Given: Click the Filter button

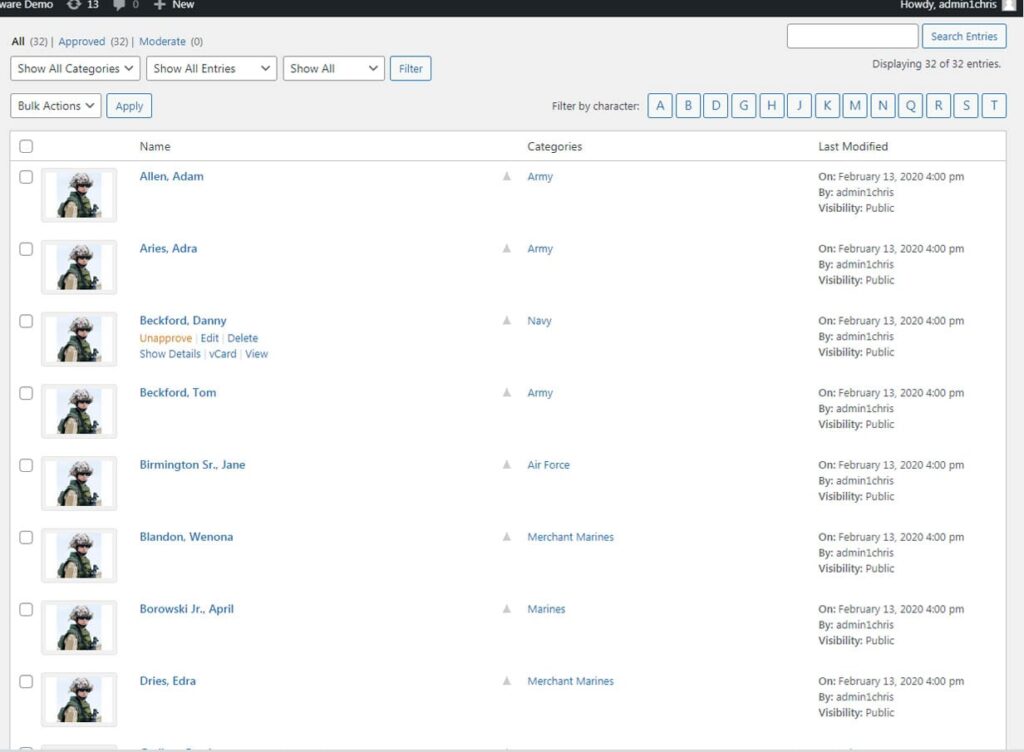Looking at the screenshot, I should pos(410,68).
